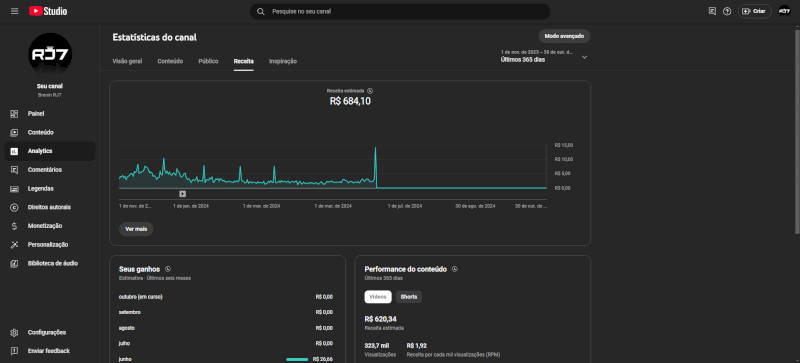This screenshot has width=800, height=363.
Task: Click the R$ 1,92 RPM value
Action: click(416, 346)
